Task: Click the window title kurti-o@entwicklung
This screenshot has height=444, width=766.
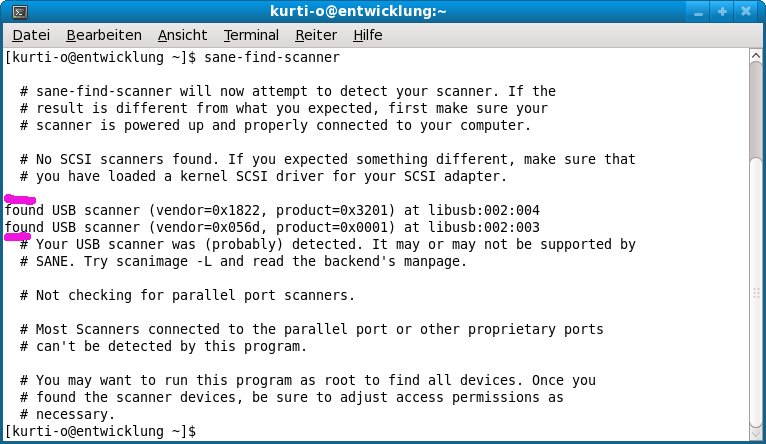Action: tap(383, 12)
